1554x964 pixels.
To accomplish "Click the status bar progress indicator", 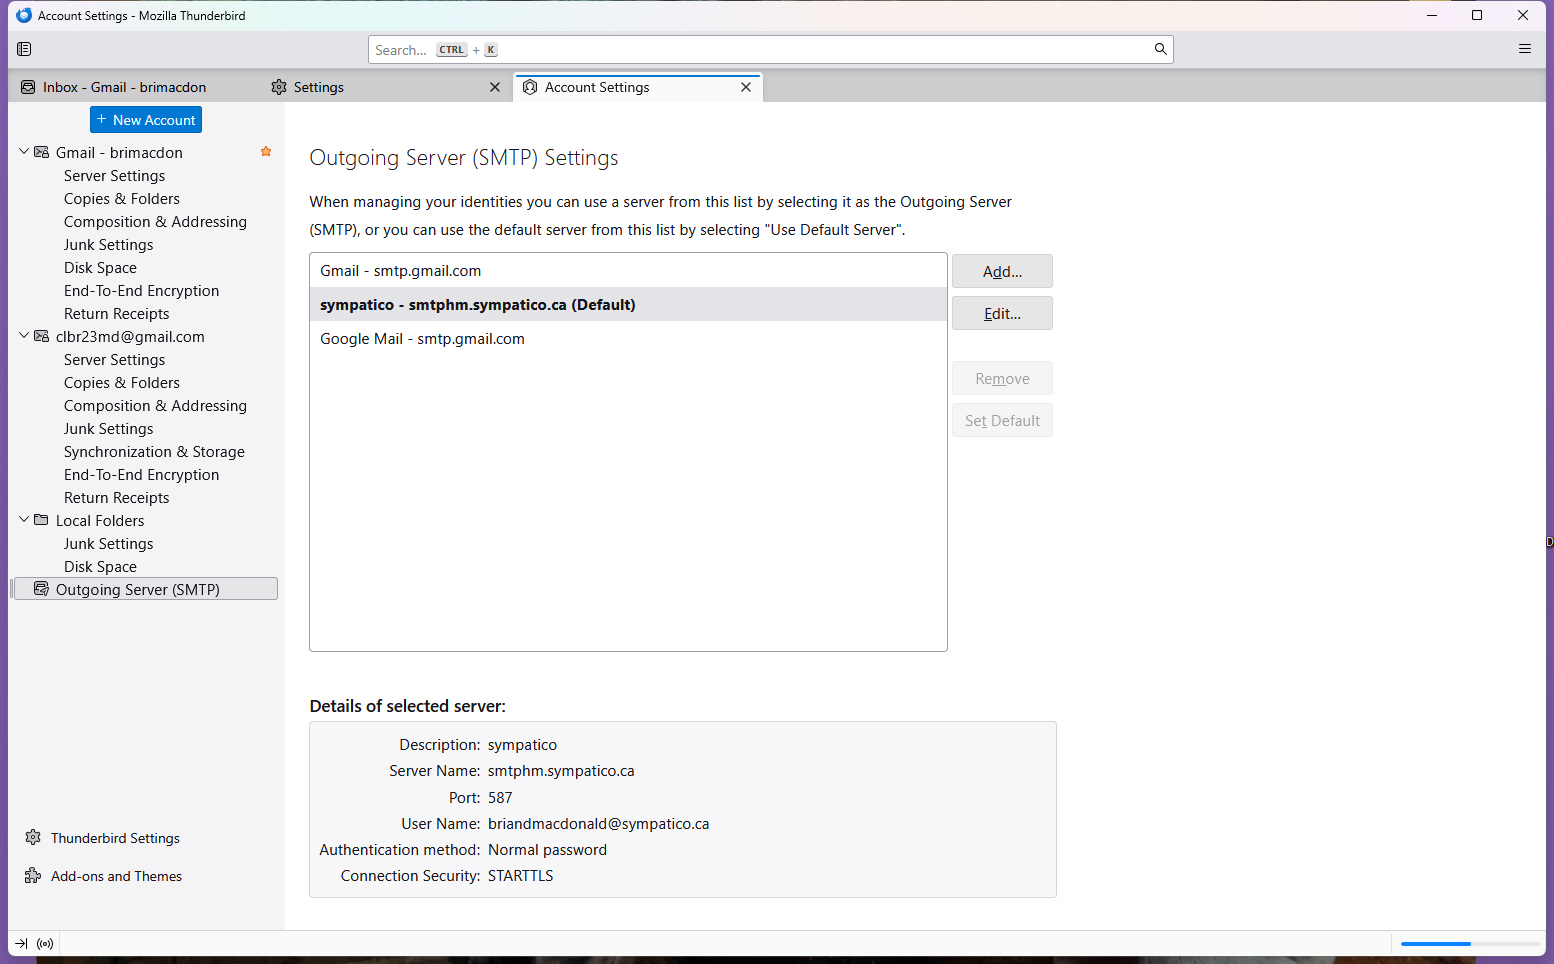I will 1470,943.
